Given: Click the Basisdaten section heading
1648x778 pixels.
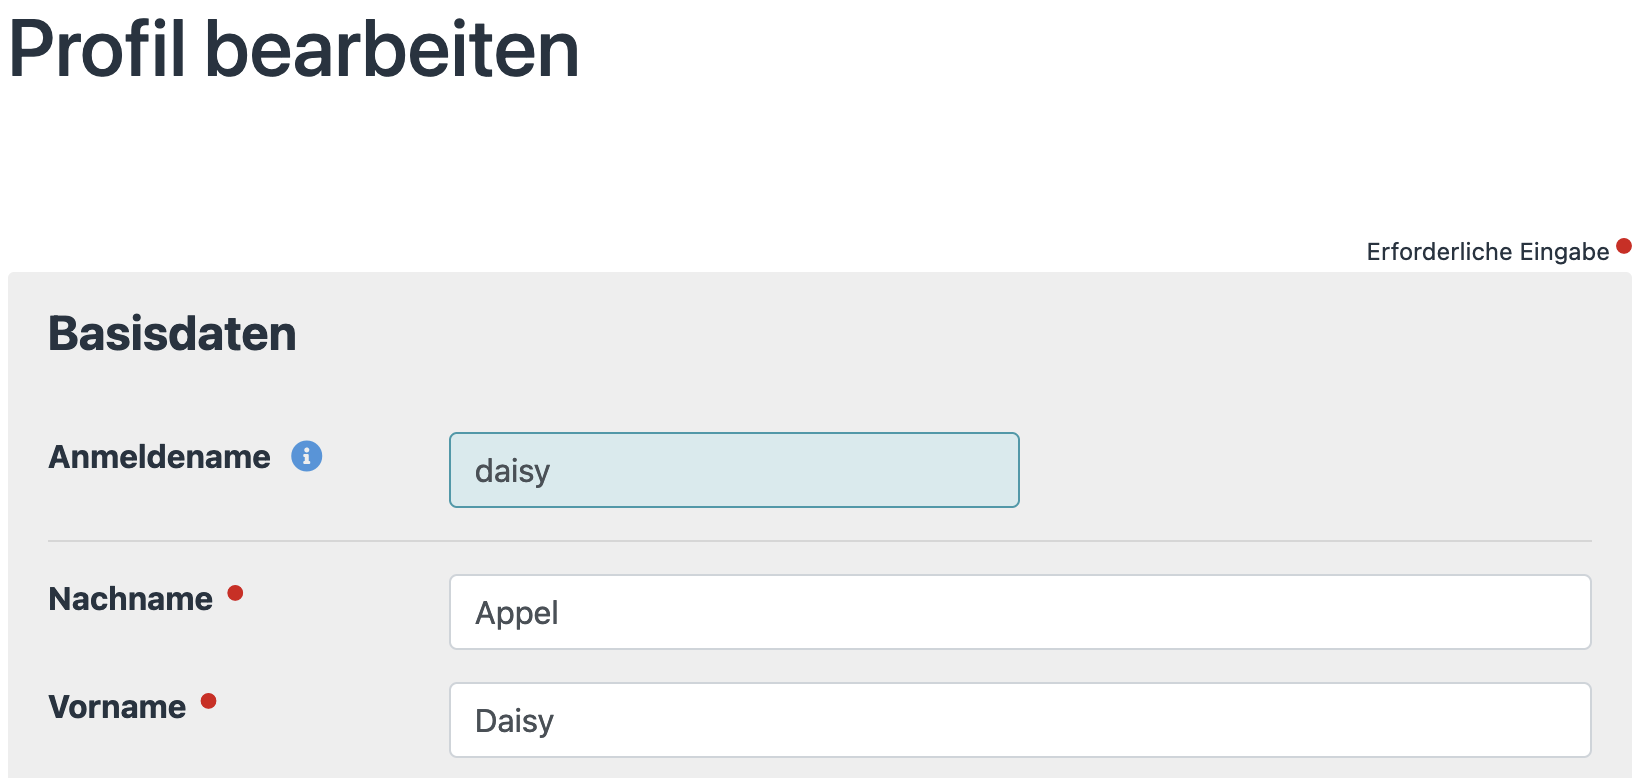Looking at the screenshot, I should point(172,334).
